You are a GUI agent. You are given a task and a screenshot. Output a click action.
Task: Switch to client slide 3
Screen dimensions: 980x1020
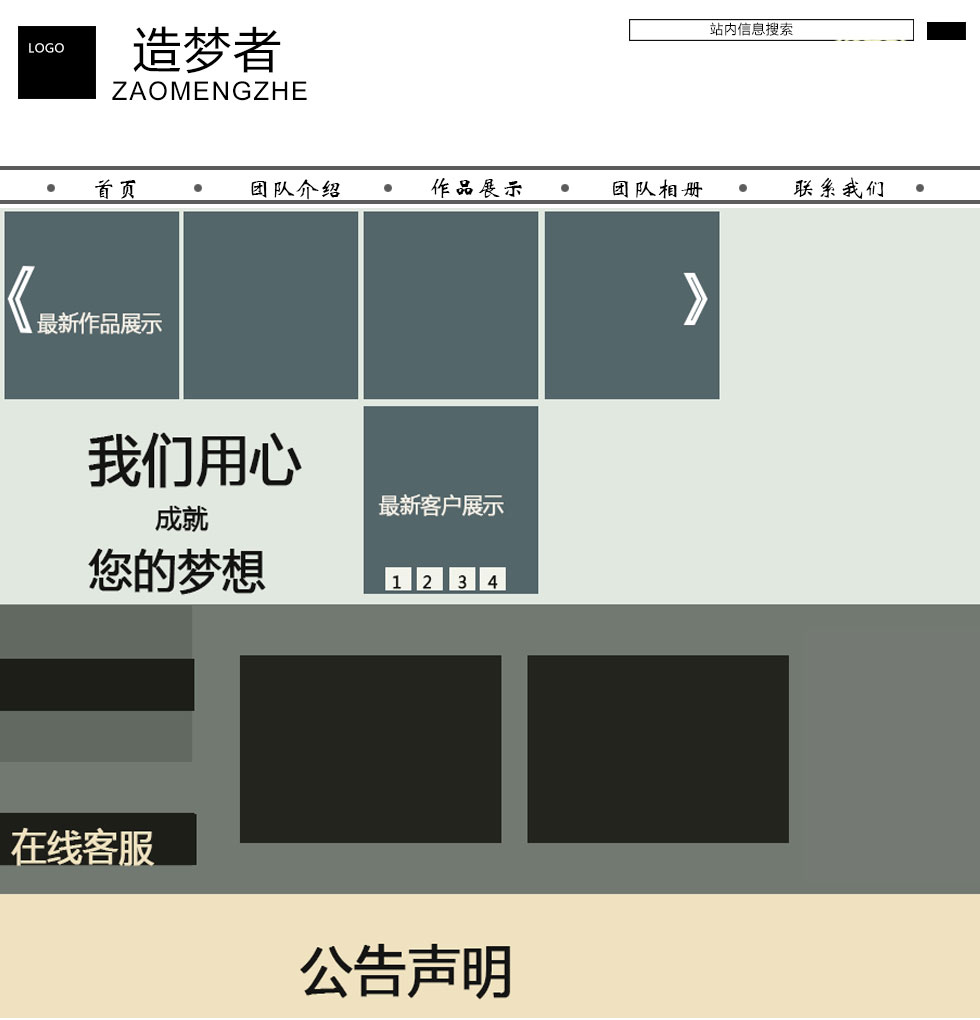[462, 579]
